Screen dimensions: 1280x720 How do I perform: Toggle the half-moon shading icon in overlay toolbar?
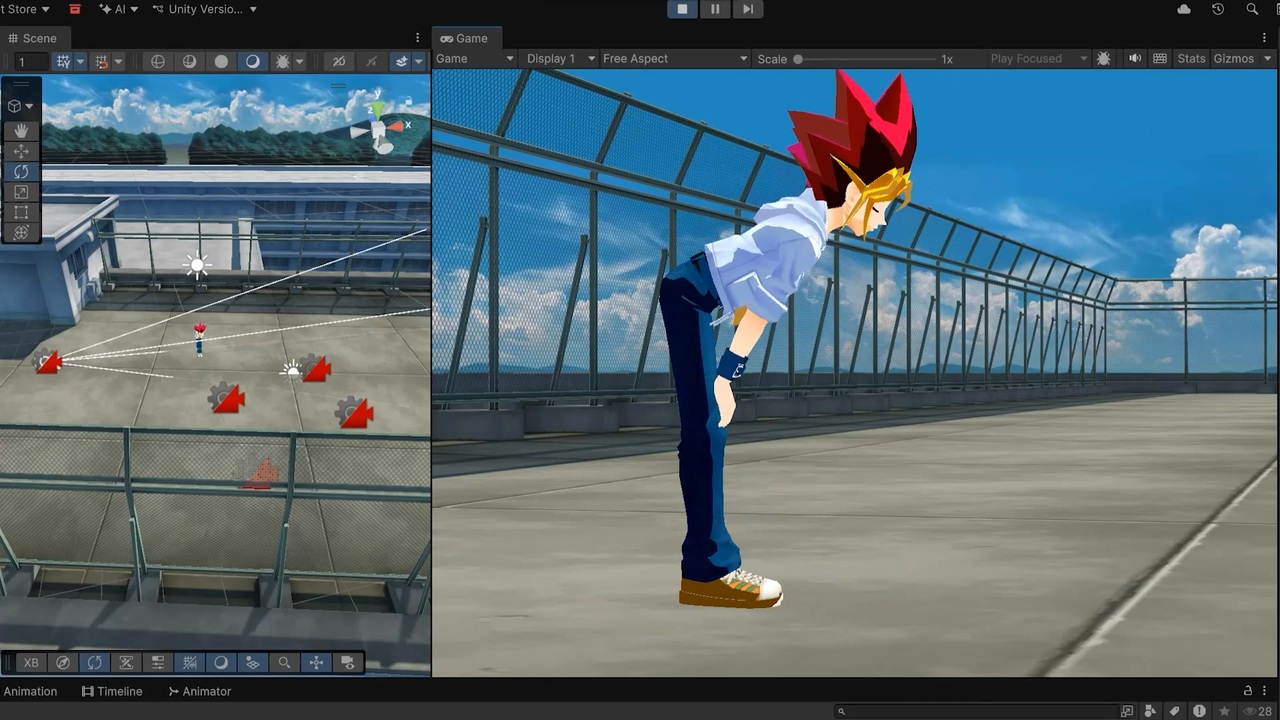point(221,662)
